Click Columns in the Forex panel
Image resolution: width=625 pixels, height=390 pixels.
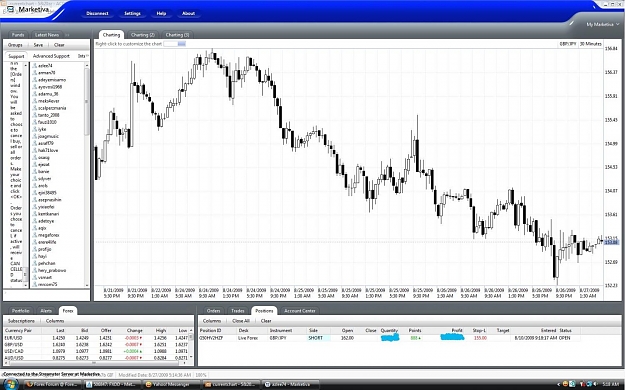click(55, 321)
